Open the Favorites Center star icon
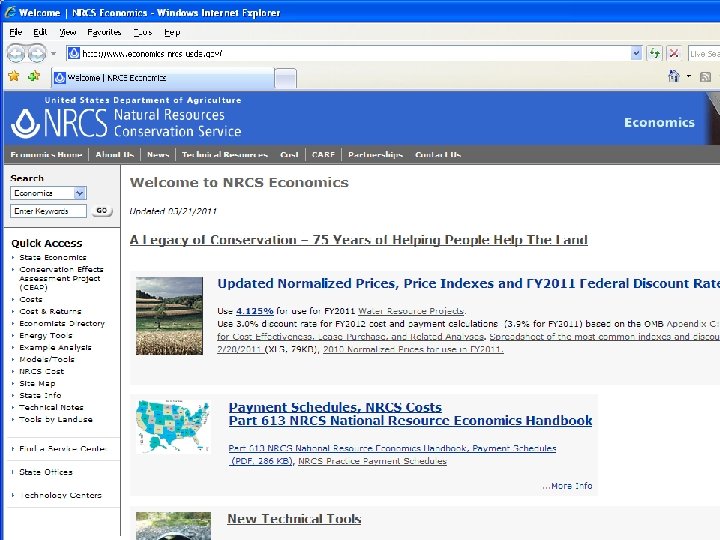The image size is (720, 540). (14, 76)
